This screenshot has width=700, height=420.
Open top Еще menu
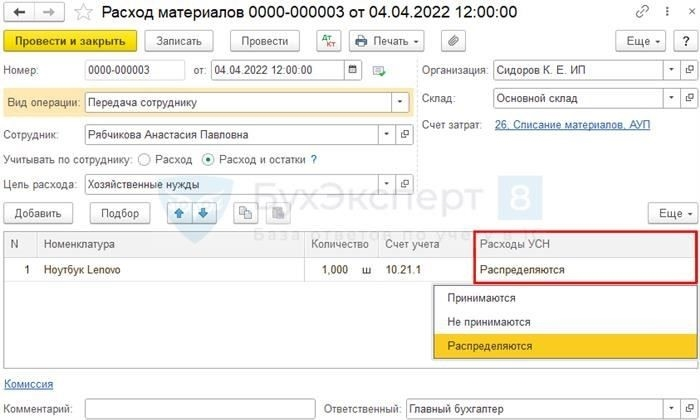pos(640,41)
